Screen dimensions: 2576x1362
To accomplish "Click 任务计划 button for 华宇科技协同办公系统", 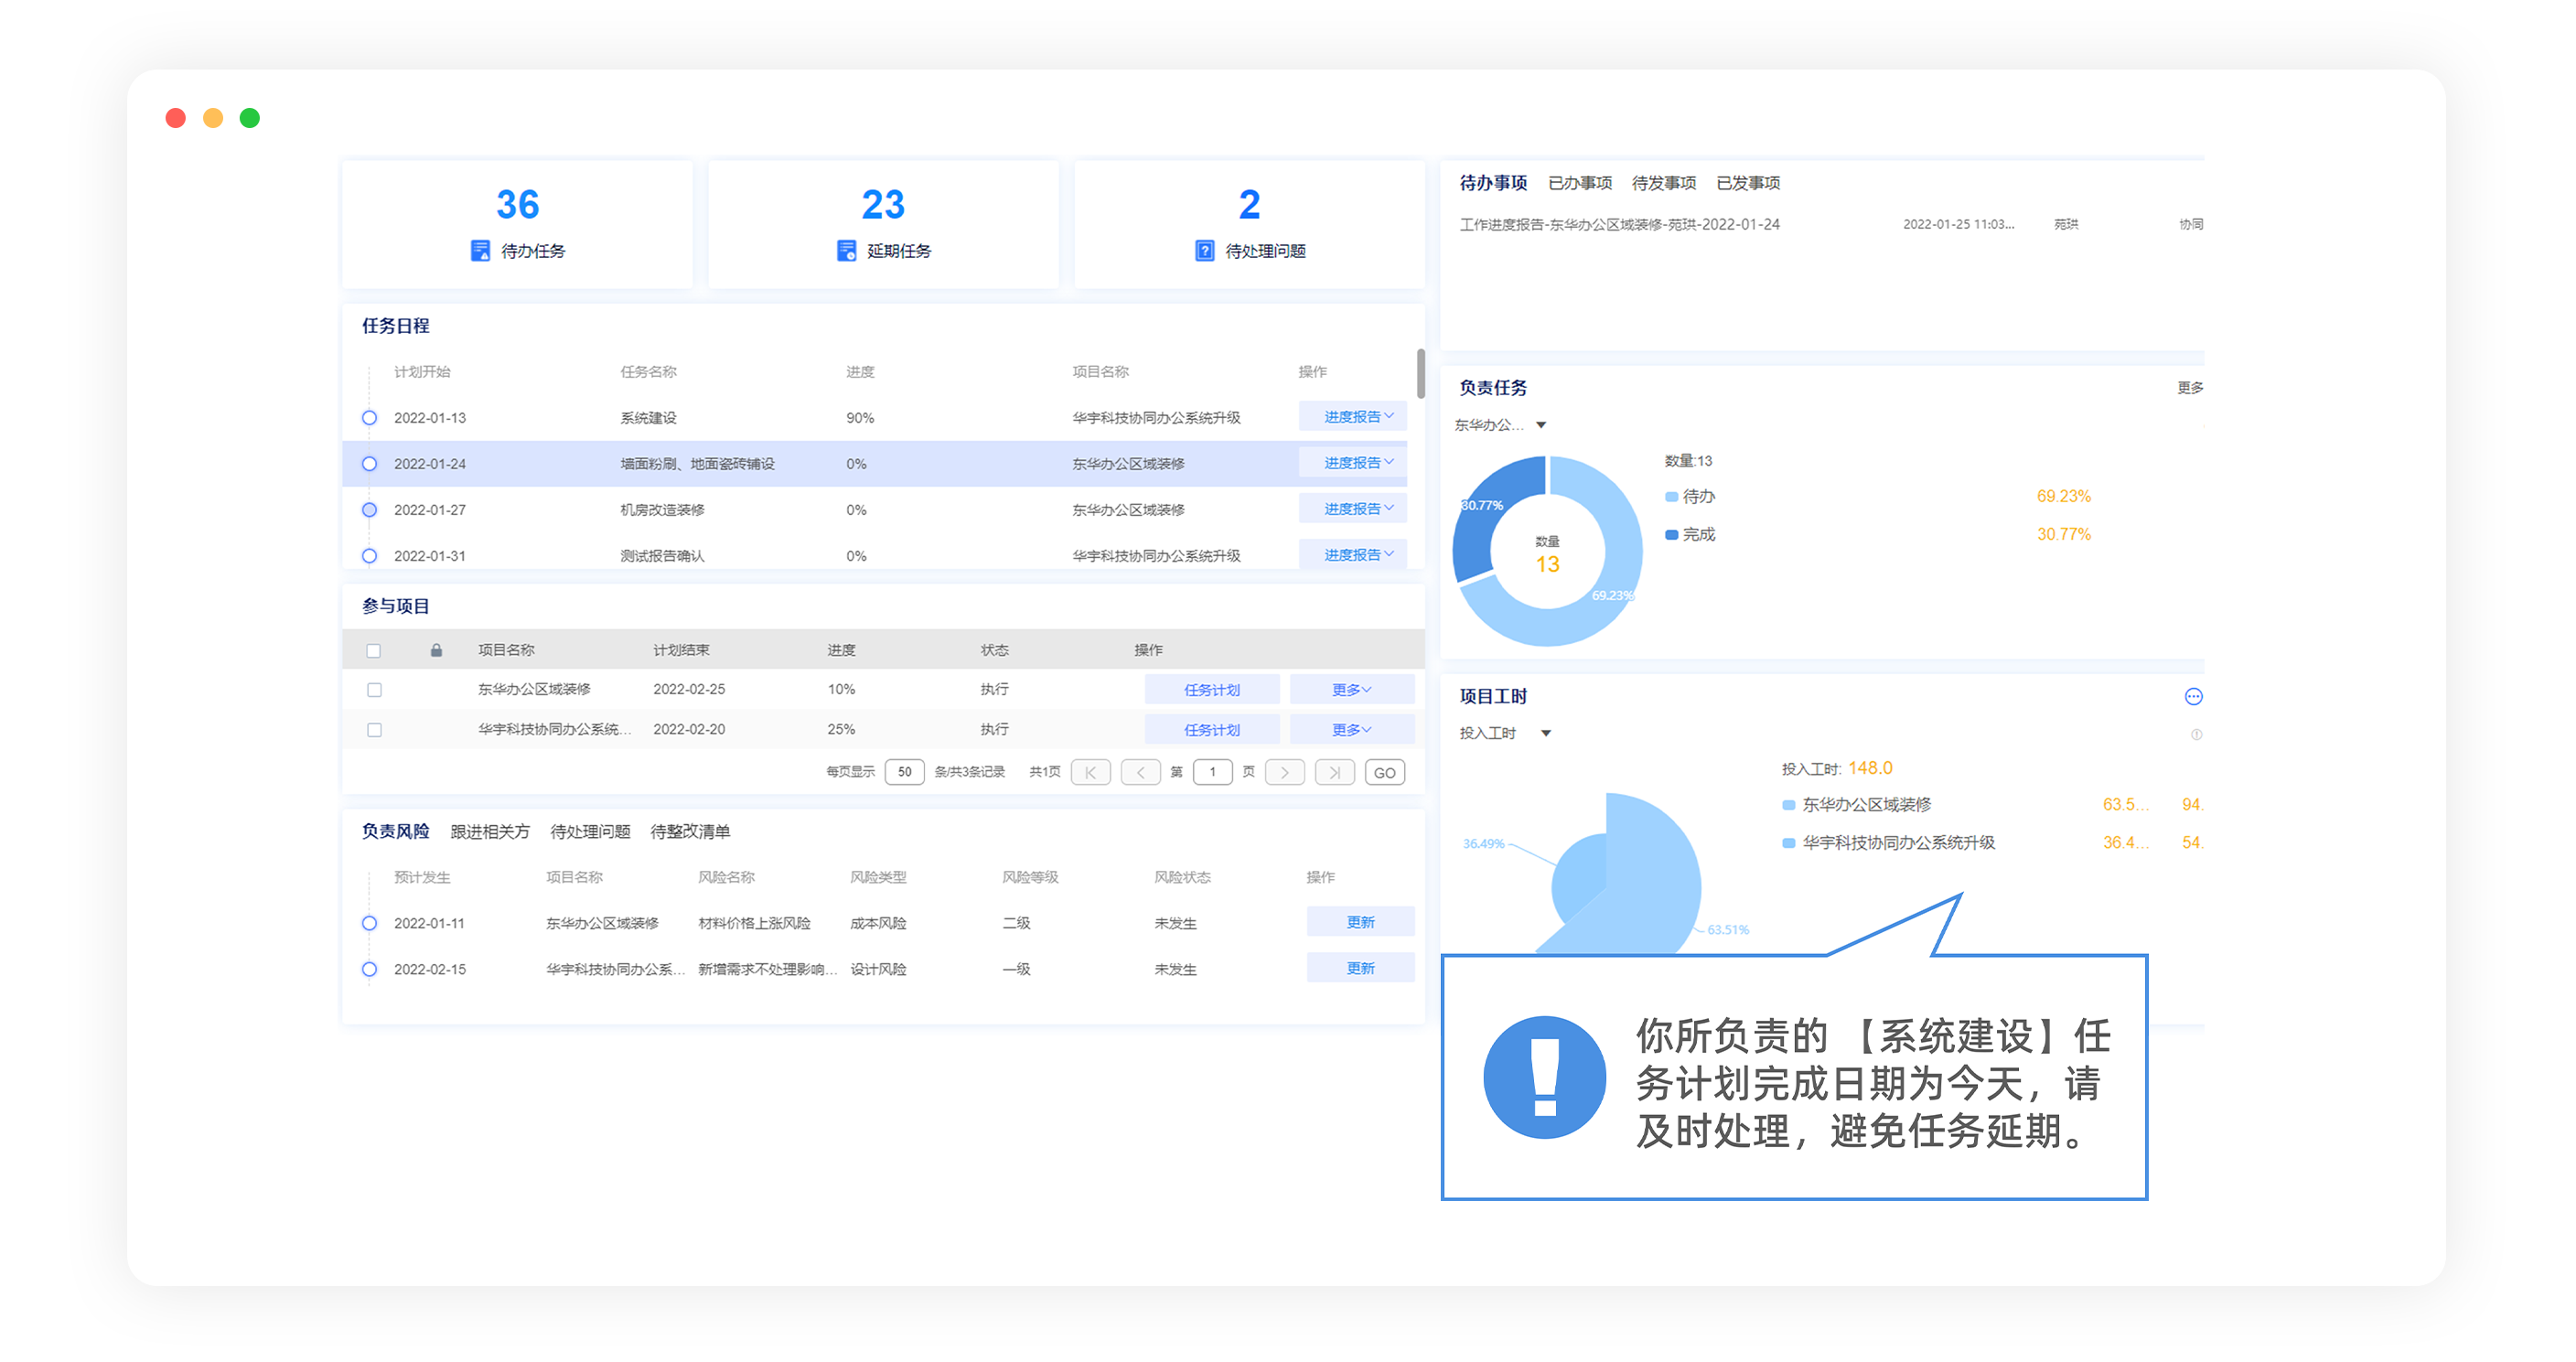I will pos(1212,729).
